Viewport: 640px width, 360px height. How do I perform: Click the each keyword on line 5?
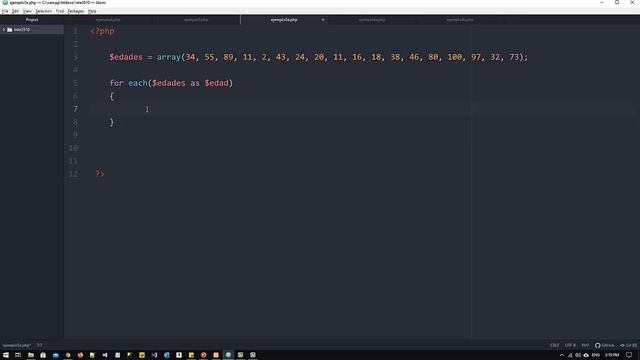tap(138, 83)
